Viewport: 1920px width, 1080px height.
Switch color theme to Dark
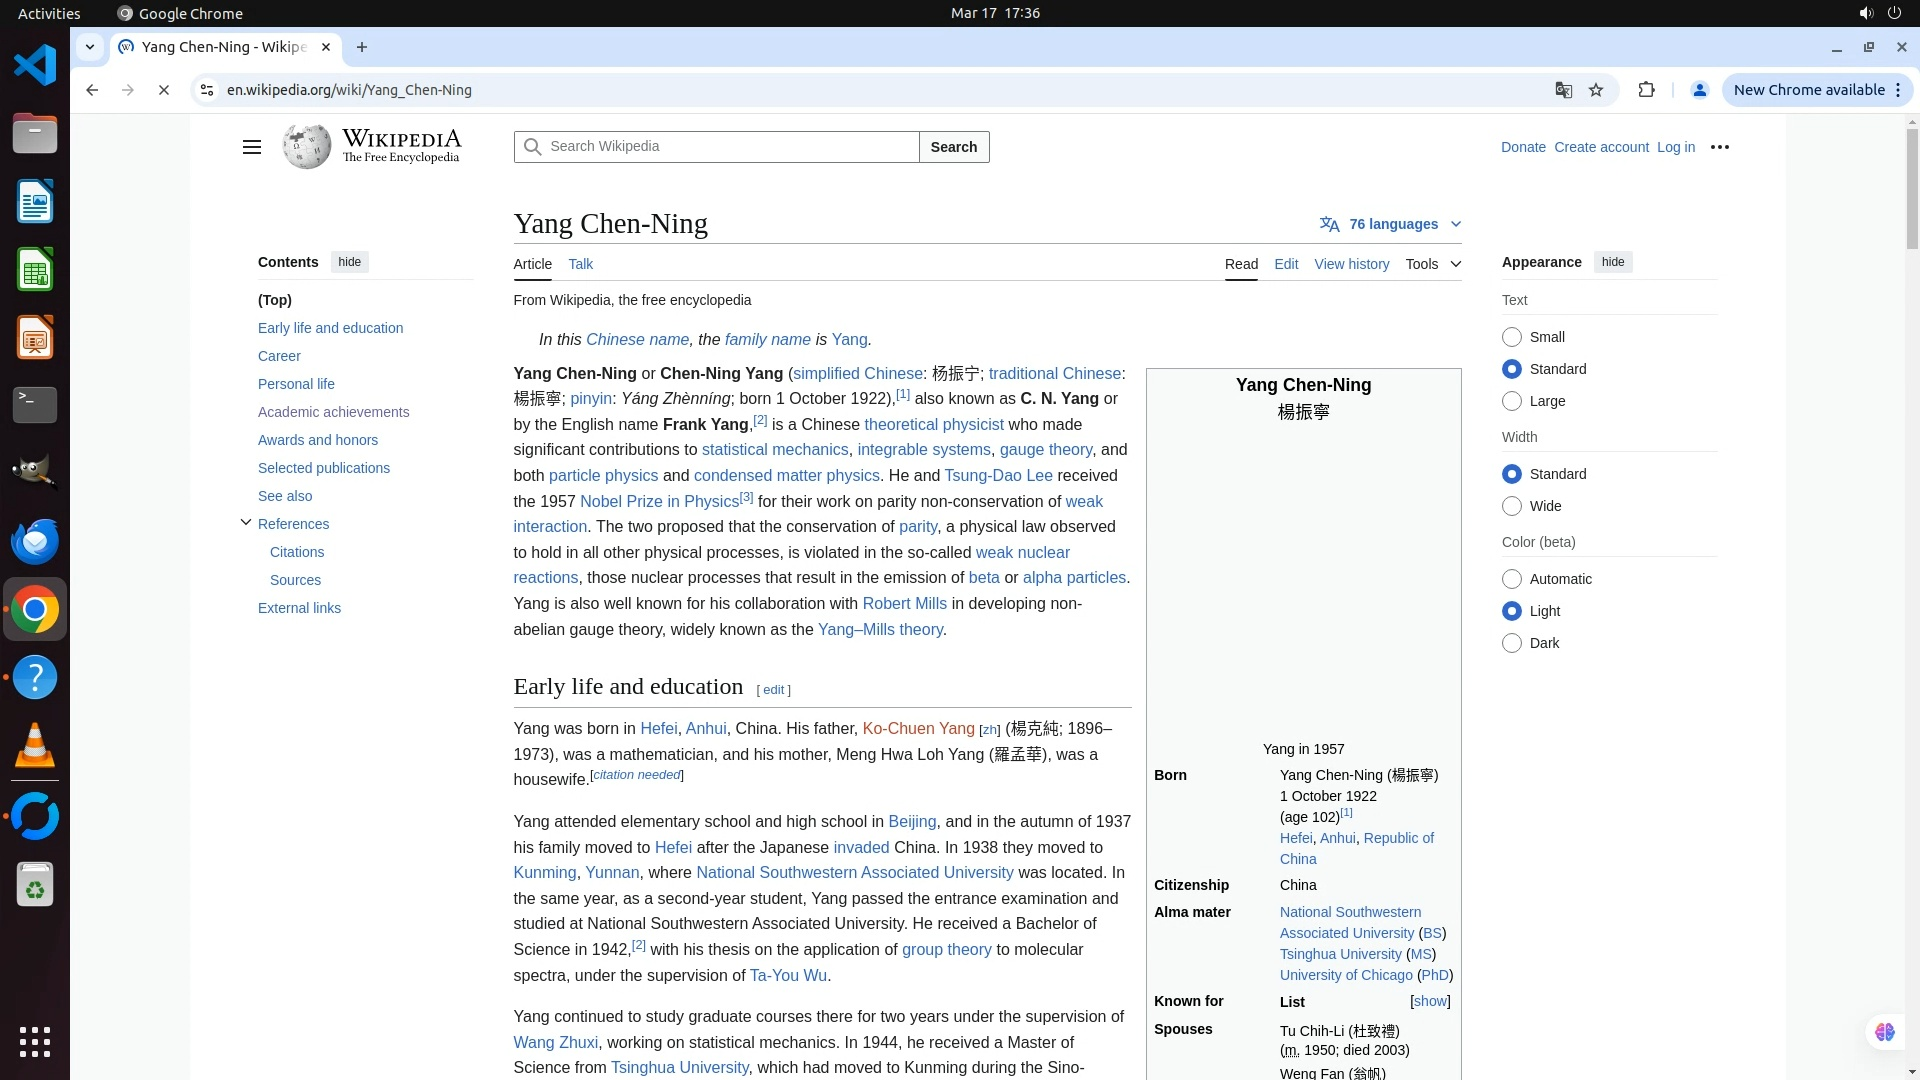[x=1512, y=643]
